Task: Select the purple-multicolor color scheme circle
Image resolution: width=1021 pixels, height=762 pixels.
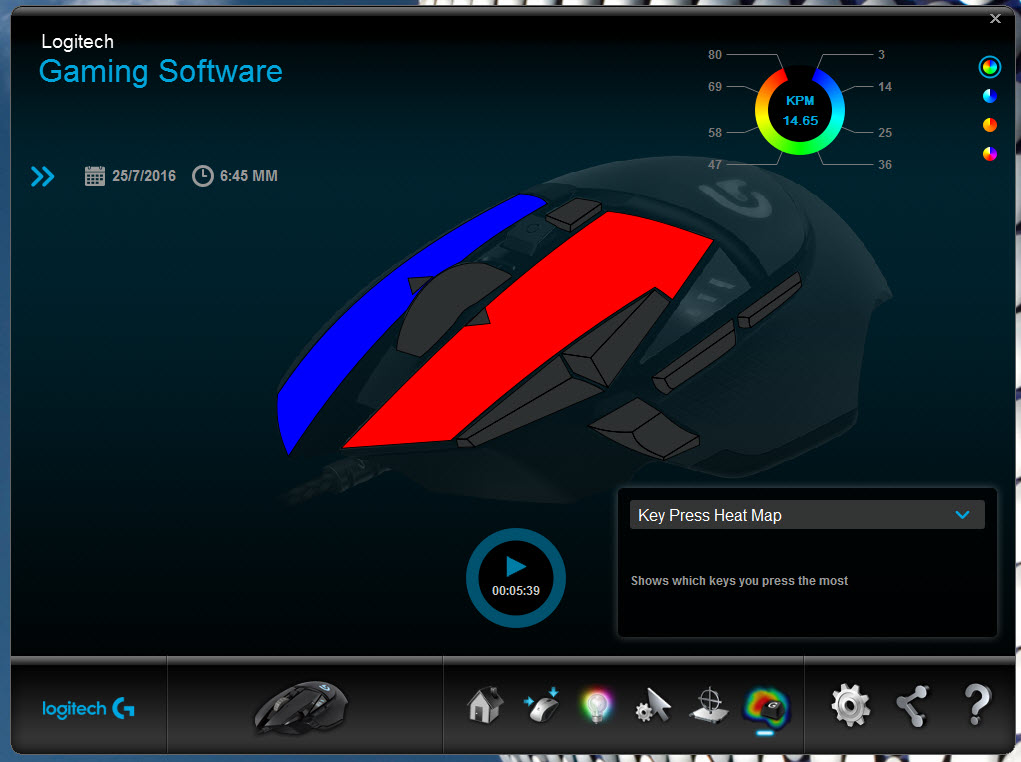Action: (x=990, y=154)
